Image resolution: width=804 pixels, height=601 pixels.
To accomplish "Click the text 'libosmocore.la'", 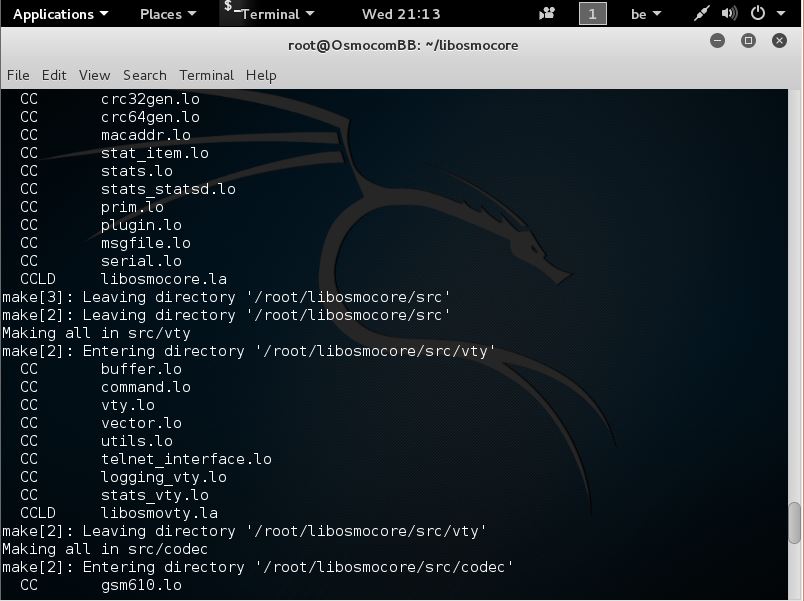I will (x=164, y=279).
